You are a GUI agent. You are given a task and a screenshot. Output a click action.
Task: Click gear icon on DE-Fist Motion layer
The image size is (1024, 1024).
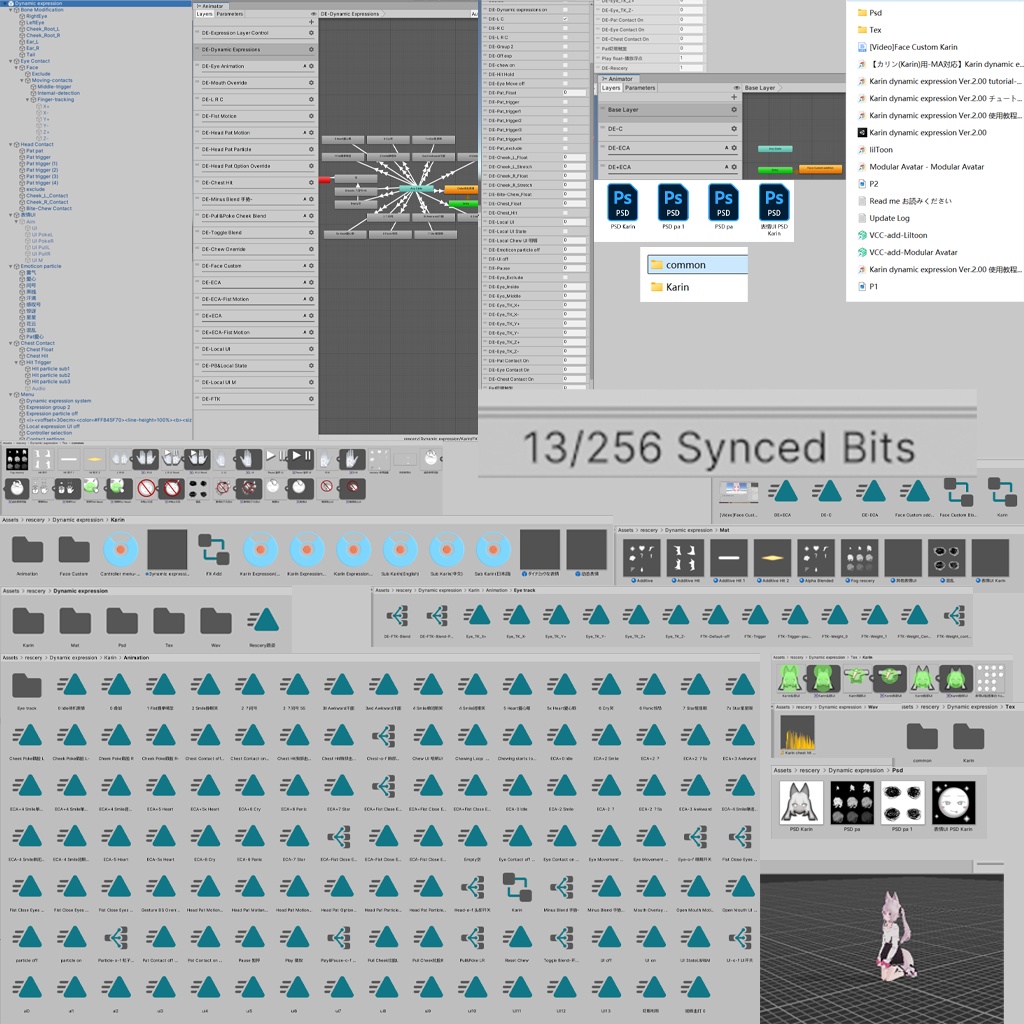point(311,116)
